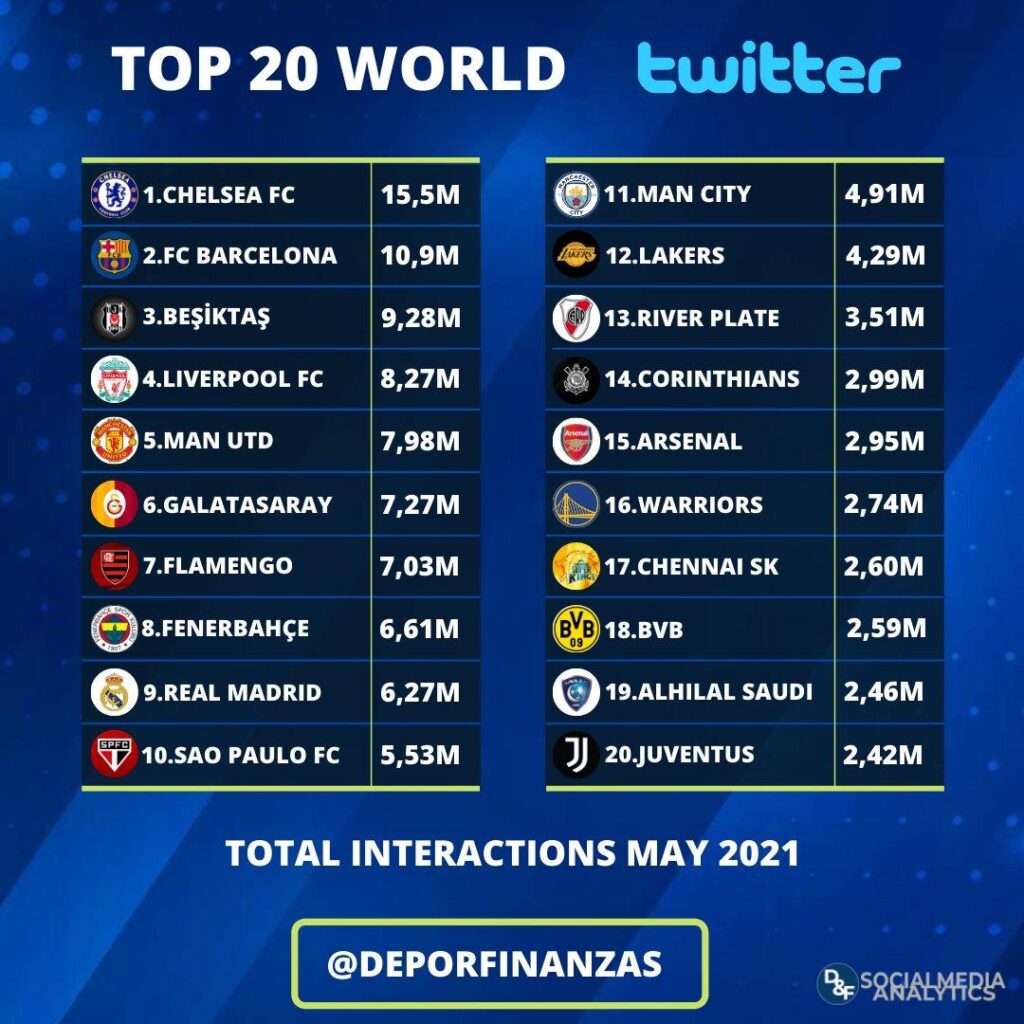The width and height of the screenshot is (1024, 1024).
Task: Click the TOP 20 WORLD heading
Action: [338, 68]
